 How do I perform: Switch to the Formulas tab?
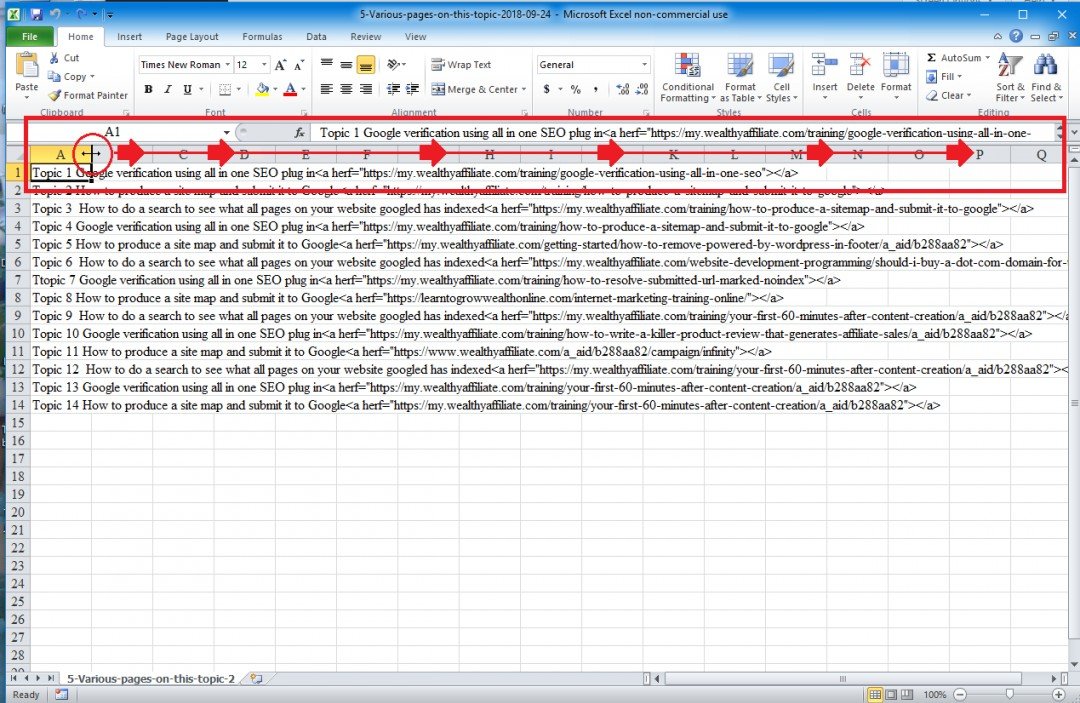262,36
